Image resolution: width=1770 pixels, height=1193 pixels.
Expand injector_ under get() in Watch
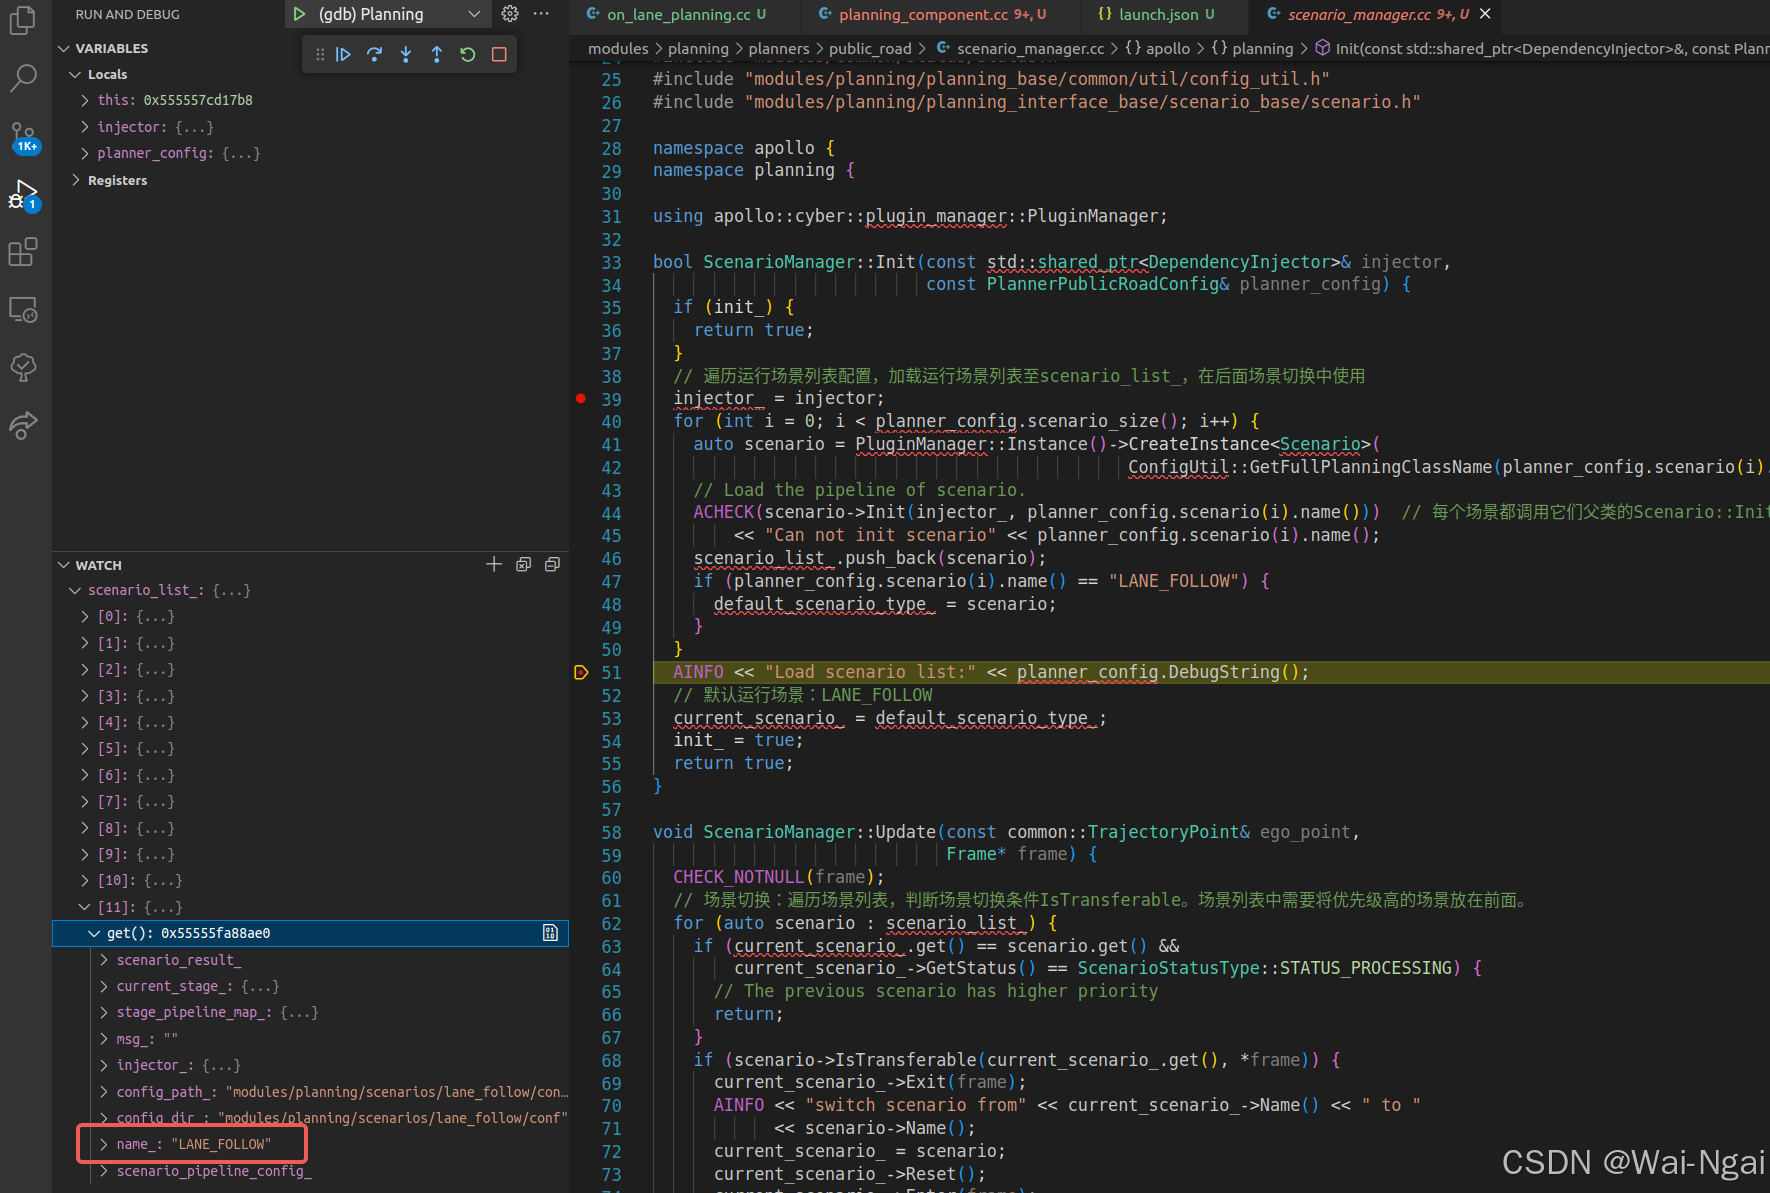tap(103, 1065)
